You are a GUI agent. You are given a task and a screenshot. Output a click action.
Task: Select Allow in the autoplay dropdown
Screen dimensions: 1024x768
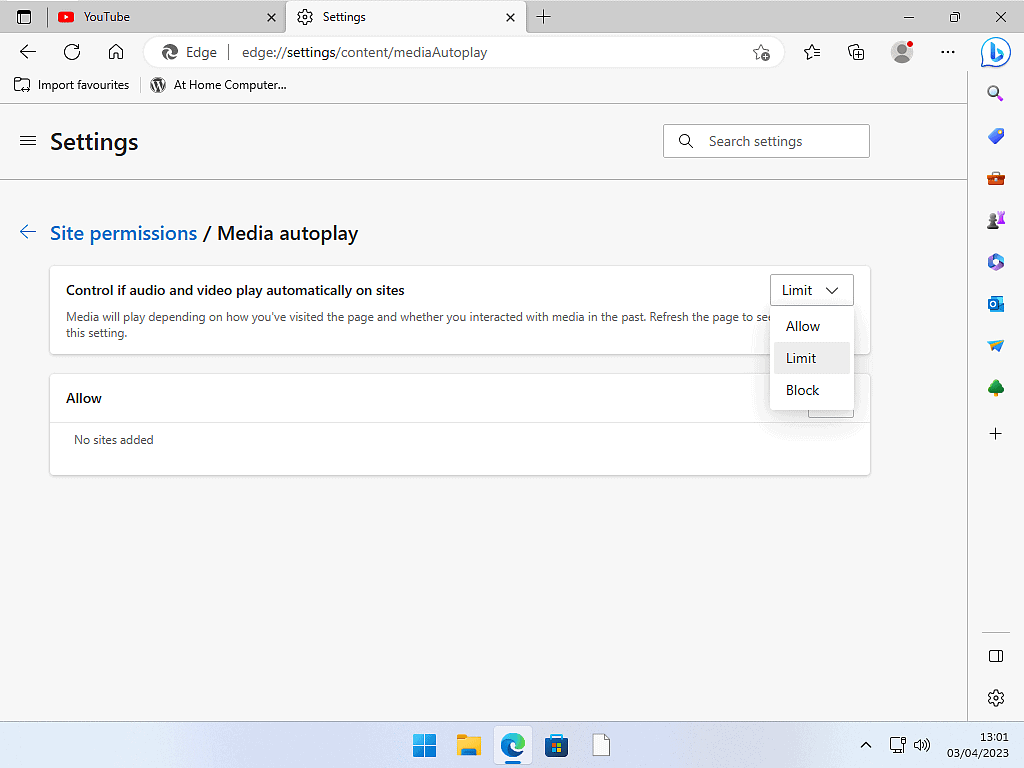(803, 326)
